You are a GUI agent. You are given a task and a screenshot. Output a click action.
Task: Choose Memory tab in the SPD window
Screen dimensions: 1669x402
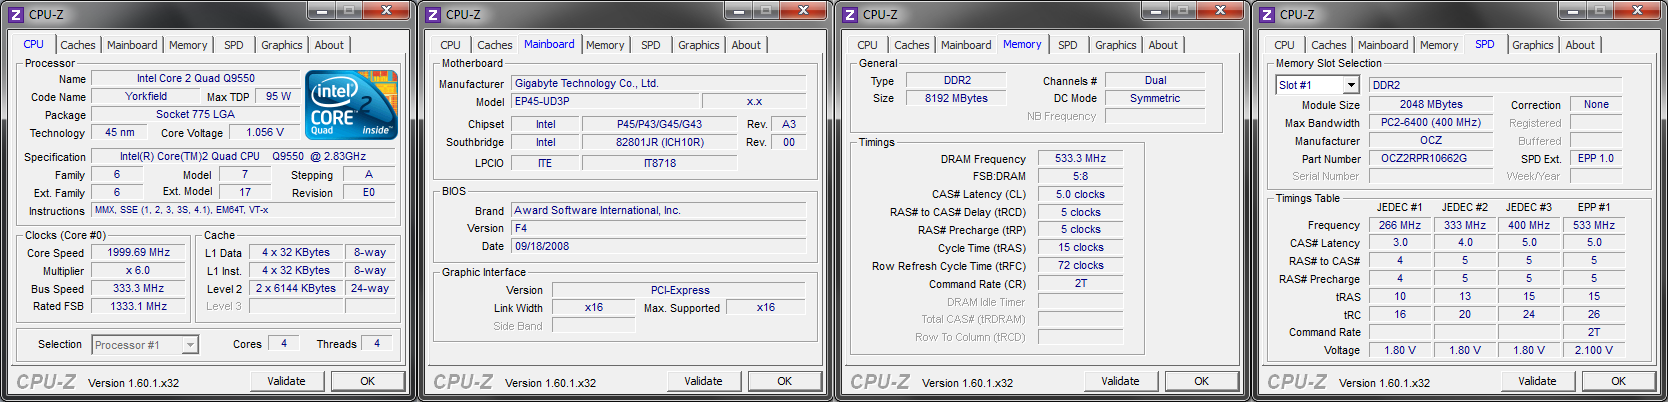(x=1439, y=45)
